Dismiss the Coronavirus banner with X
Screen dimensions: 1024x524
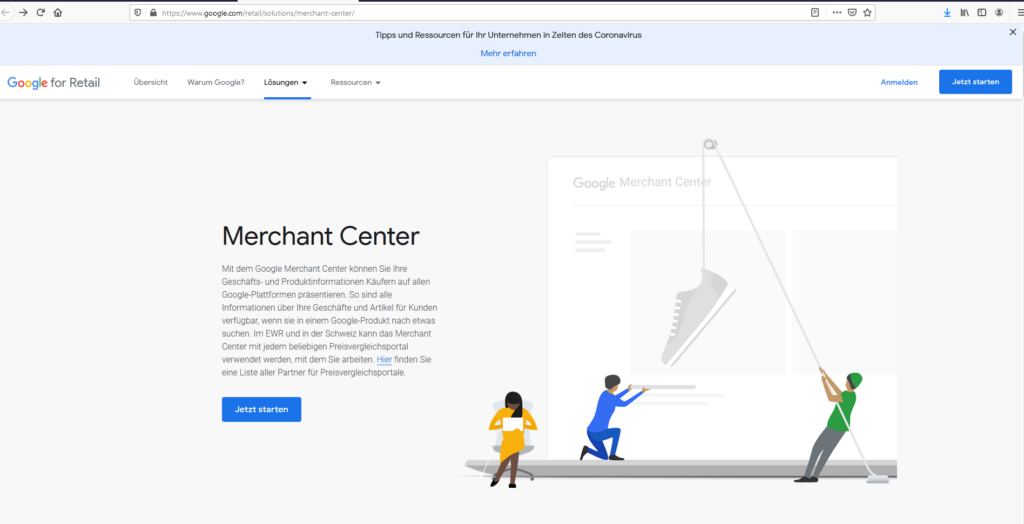(1012, 33)
